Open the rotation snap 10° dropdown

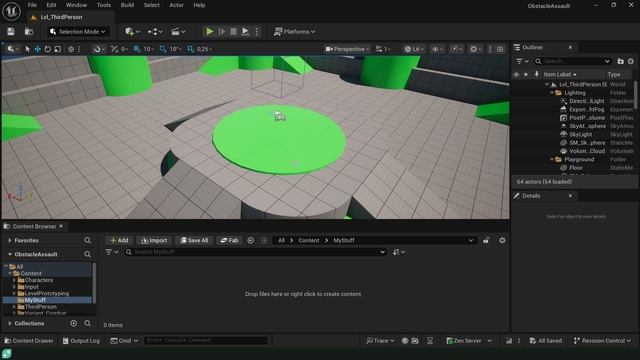tap(176, 49)
